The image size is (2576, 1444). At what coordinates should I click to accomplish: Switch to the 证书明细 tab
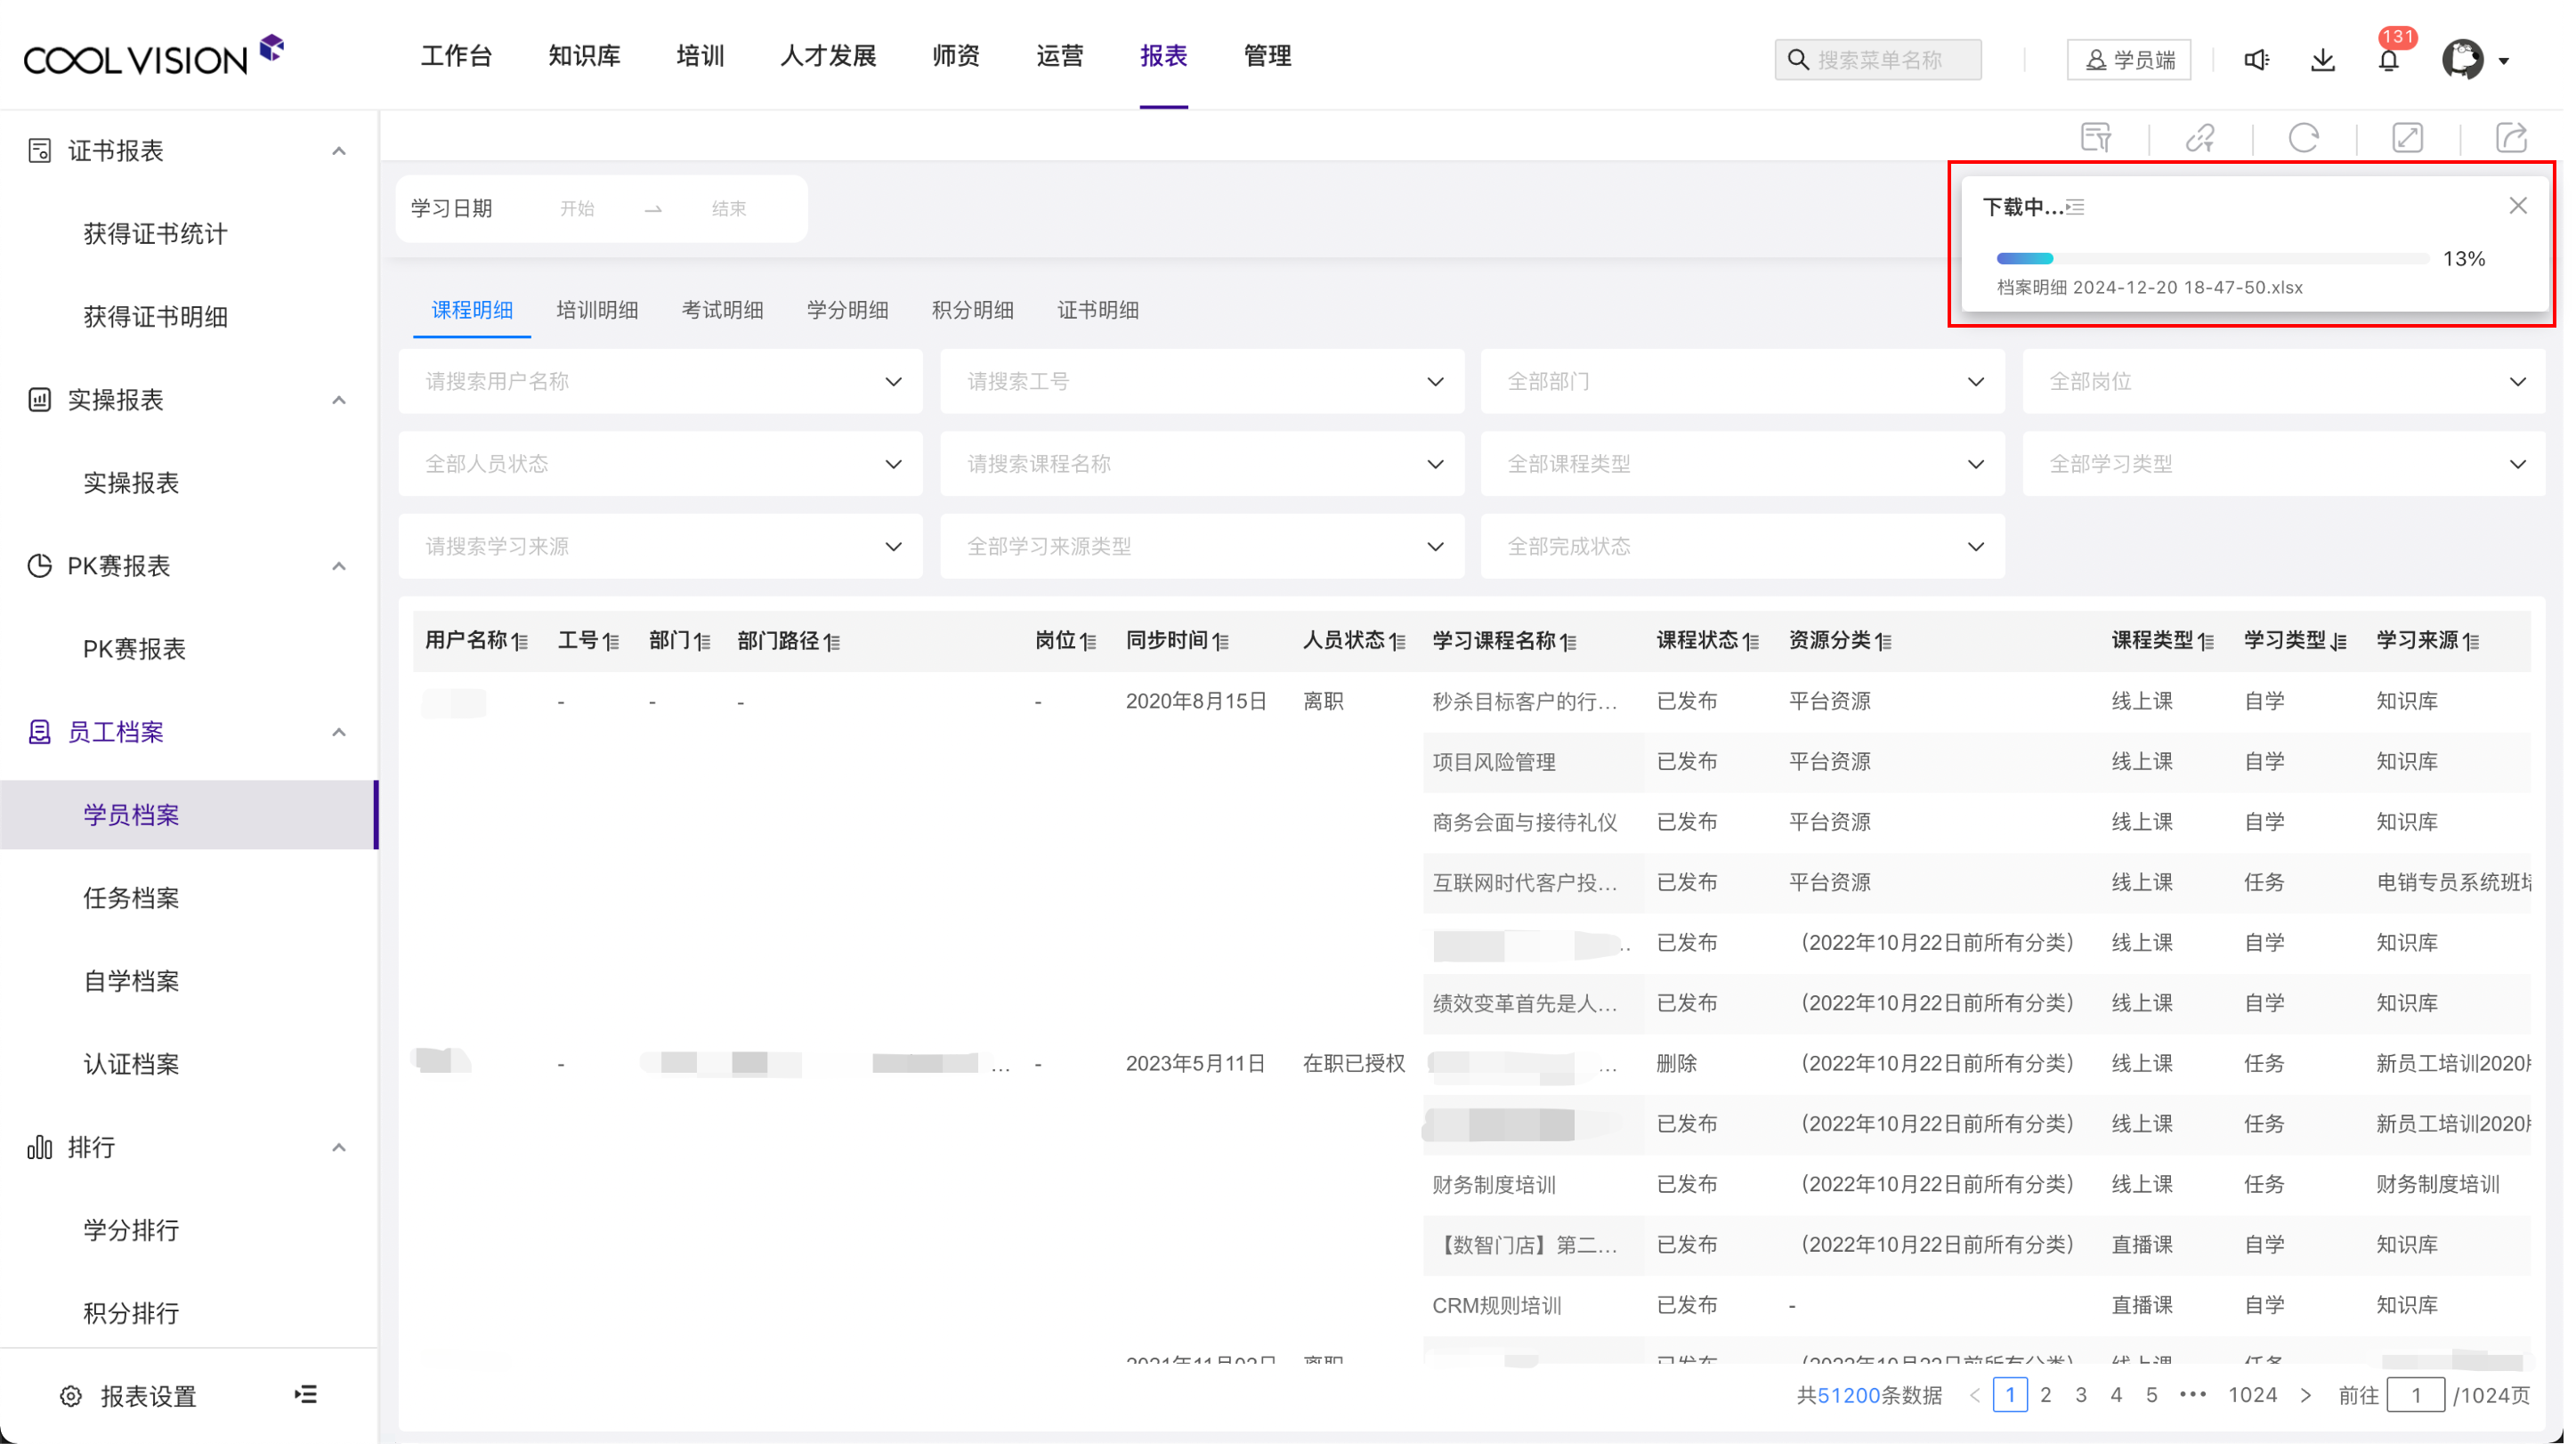(1097, 310)
